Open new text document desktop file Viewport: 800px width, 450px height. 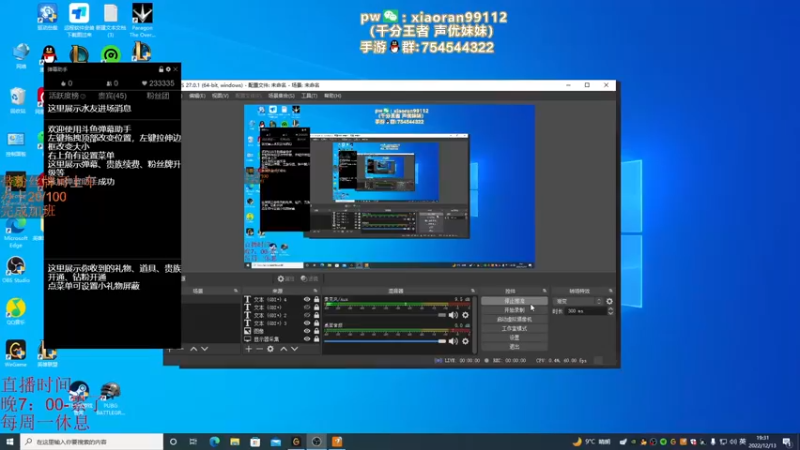pos(110,19)
